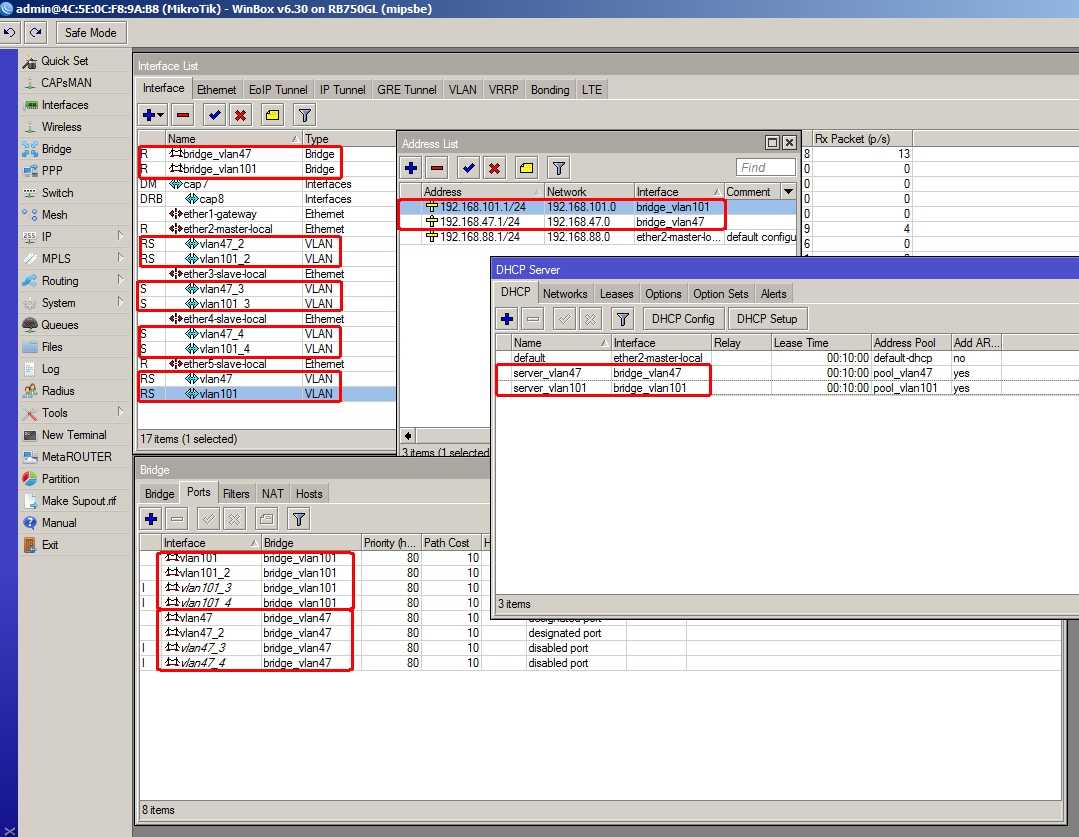Viewport: 1079px width, 837px height.
Task: Click the disable red X in Address List
Action: [494, 168]
